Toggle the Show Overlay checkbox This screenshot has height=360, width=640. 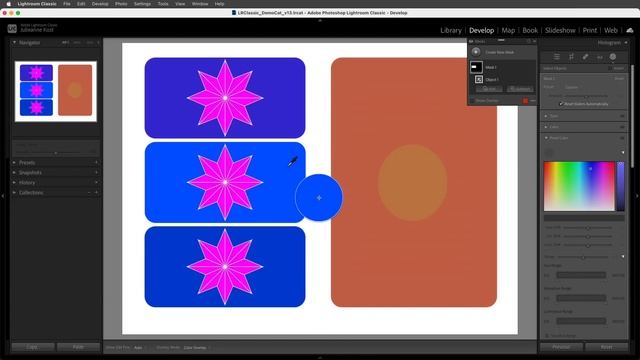[472, 100]
